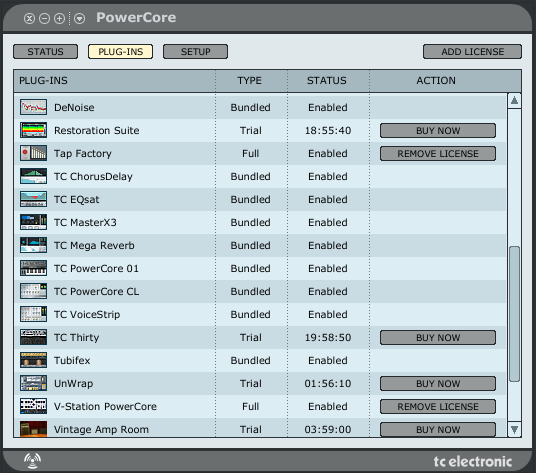This screenshot has width=536, height=473.
Task: Click BUY NOW for UnWrap
Action: coord(438,383)
